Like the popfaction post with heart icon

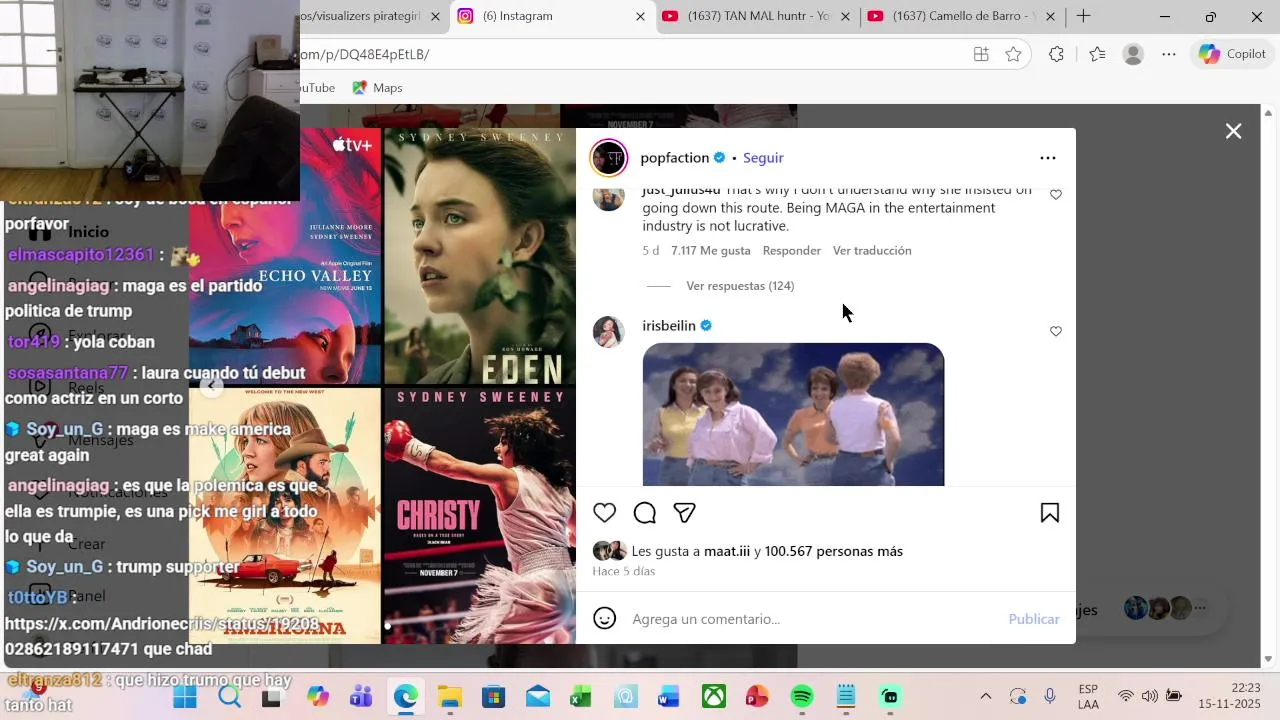pos(605,513)
